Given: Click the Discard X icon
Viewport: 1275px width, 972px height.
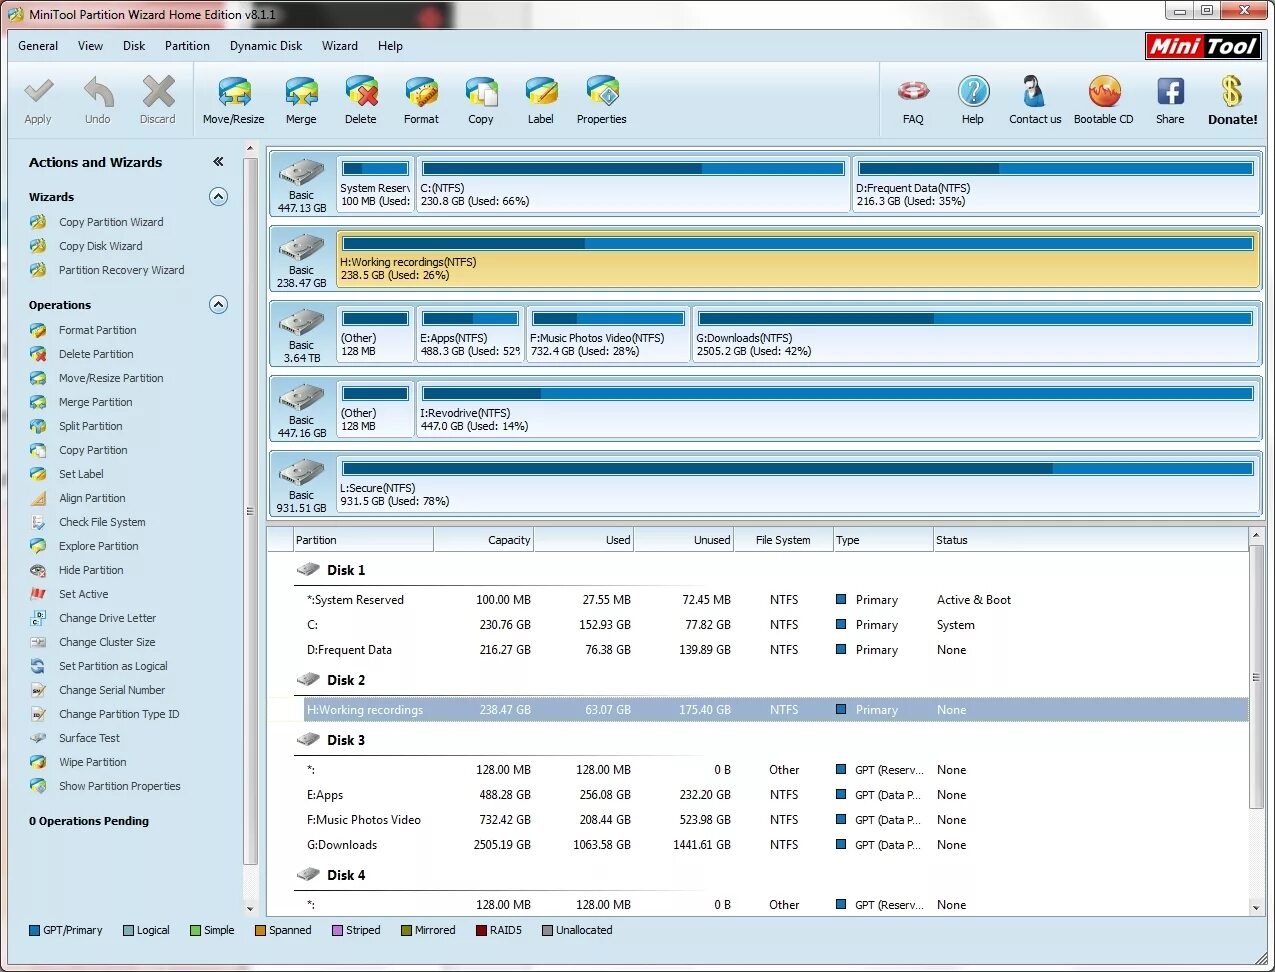Looking at the screenshot, I should 158,92.
